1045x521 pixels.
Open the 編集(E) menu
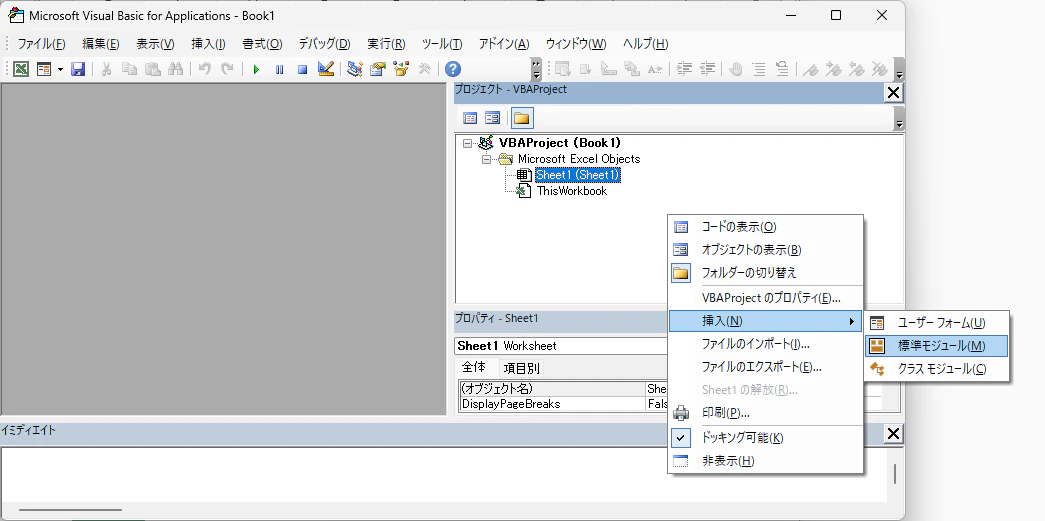(101, 44)
